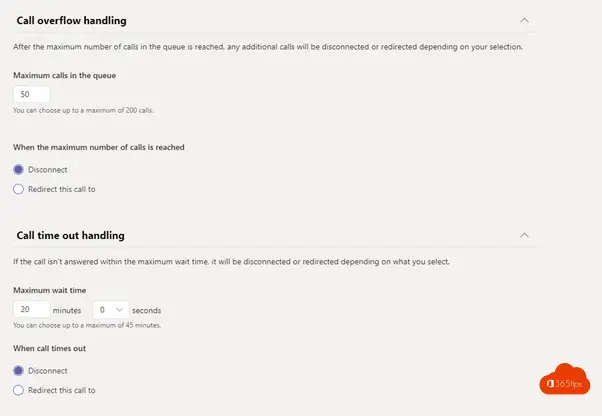Viewport: 602px width, 416px height.
Task: Select Disconnect when call times out
Action: tap(18, 371)
